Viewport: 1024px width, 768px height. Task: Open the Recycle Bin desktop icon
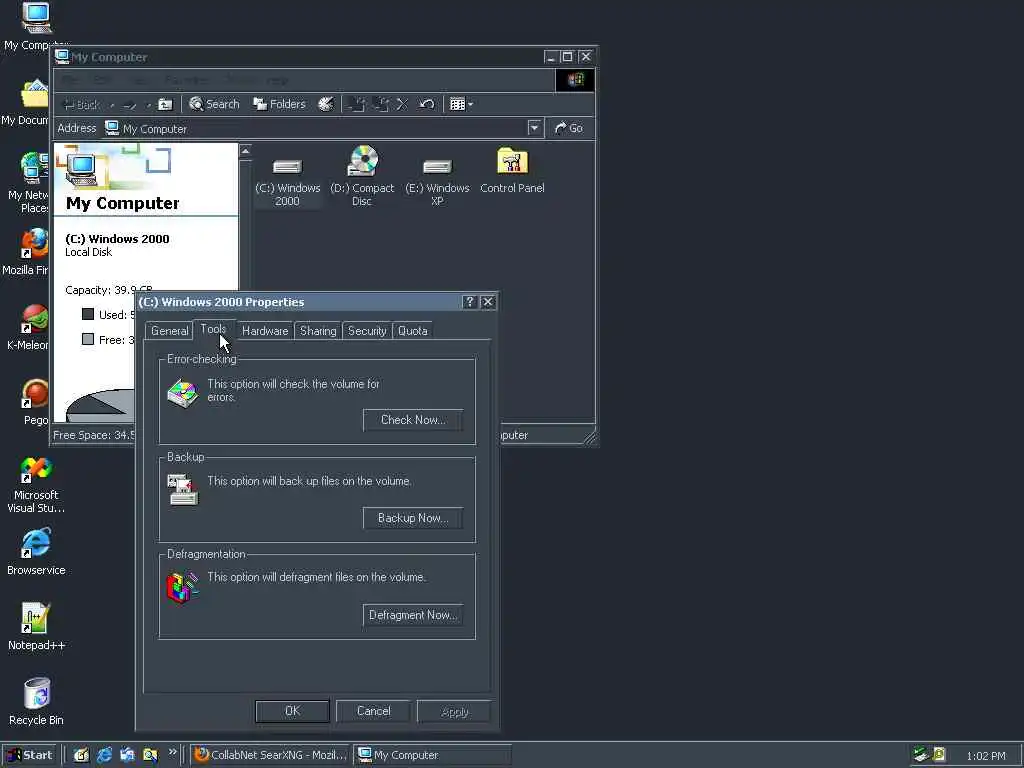pyautogui.click(x=36, y=703)
